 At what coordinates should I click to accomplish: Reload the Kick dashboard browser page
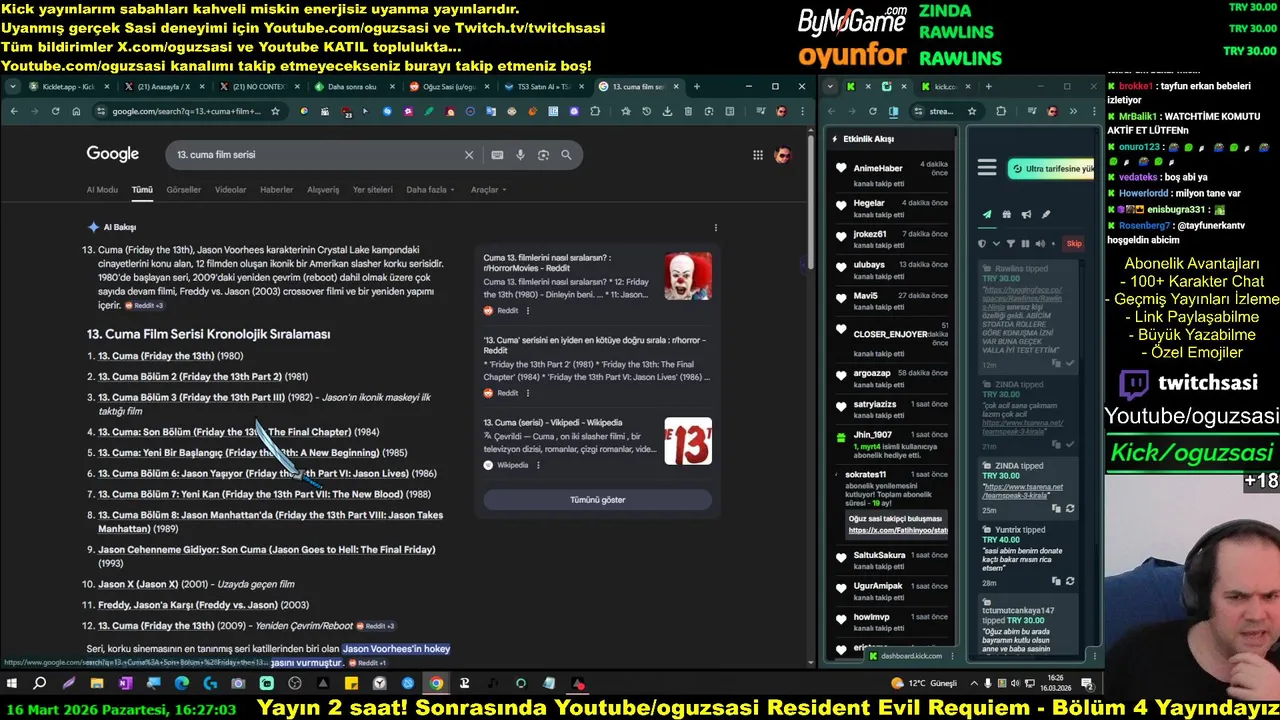point(873,111)
